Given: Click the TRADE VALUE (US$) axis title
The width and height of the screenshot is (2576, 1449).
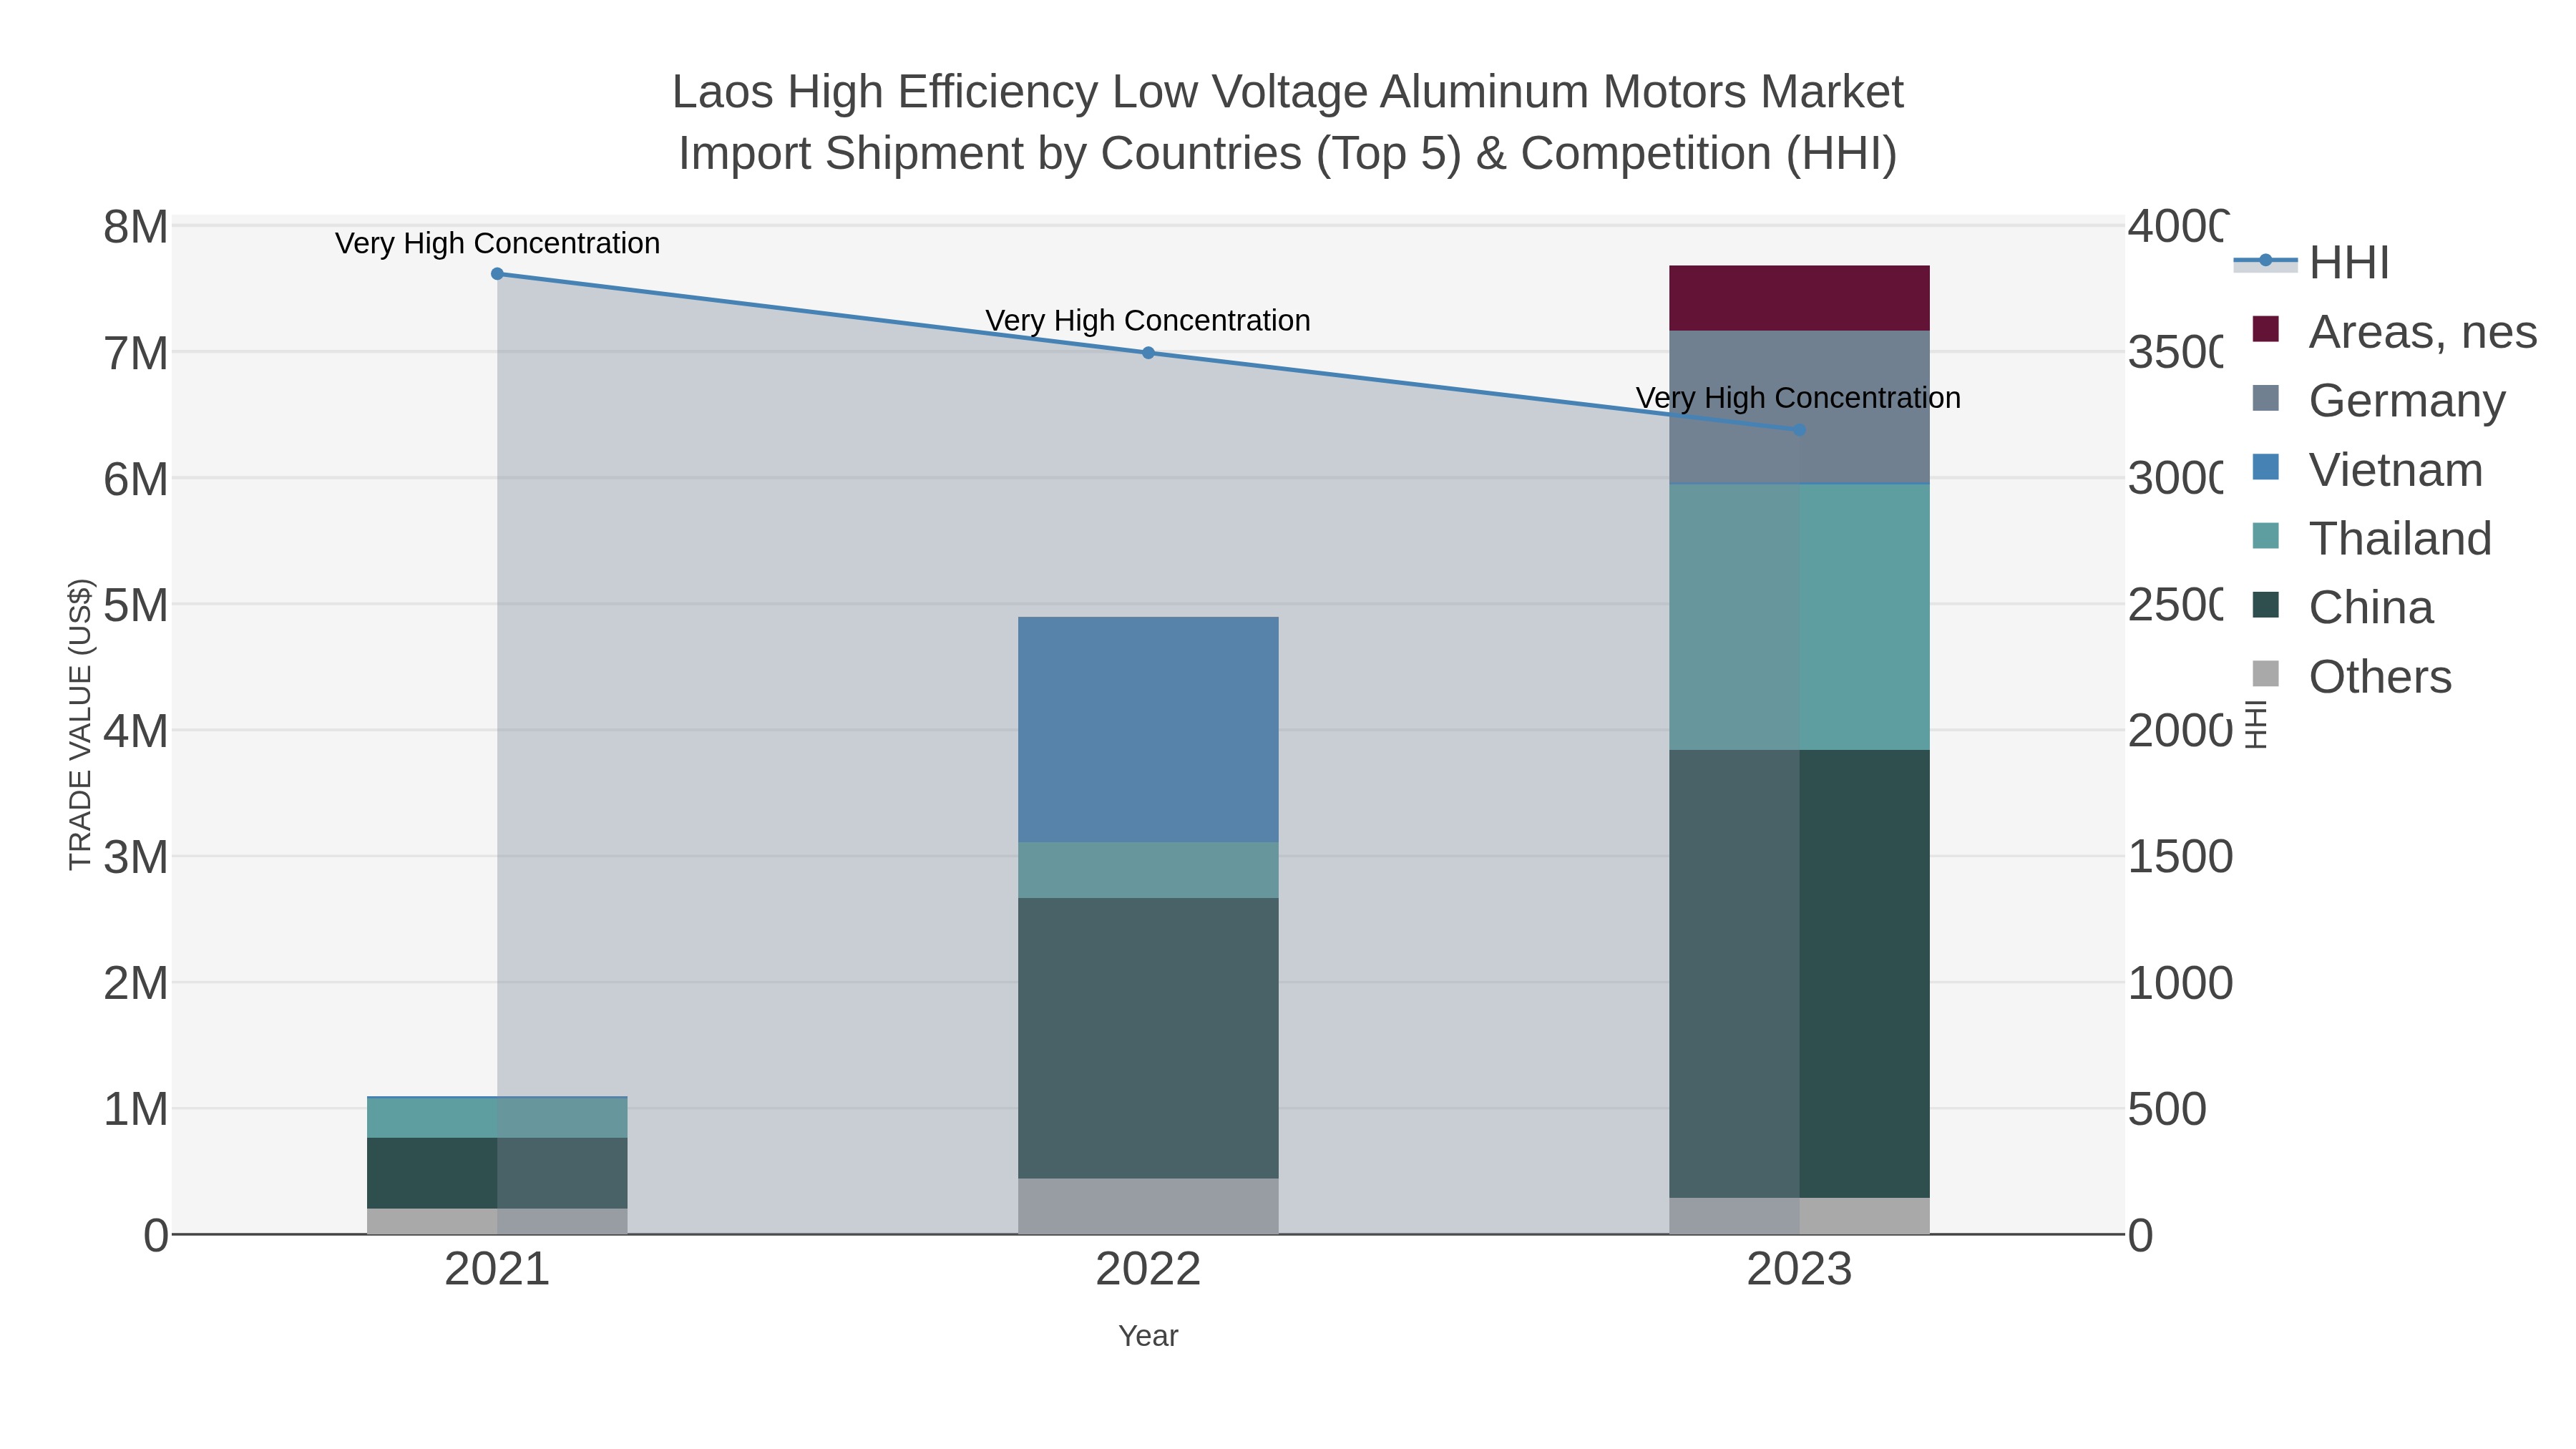Looking at the screenshot, I should click(x=80, y=725).
